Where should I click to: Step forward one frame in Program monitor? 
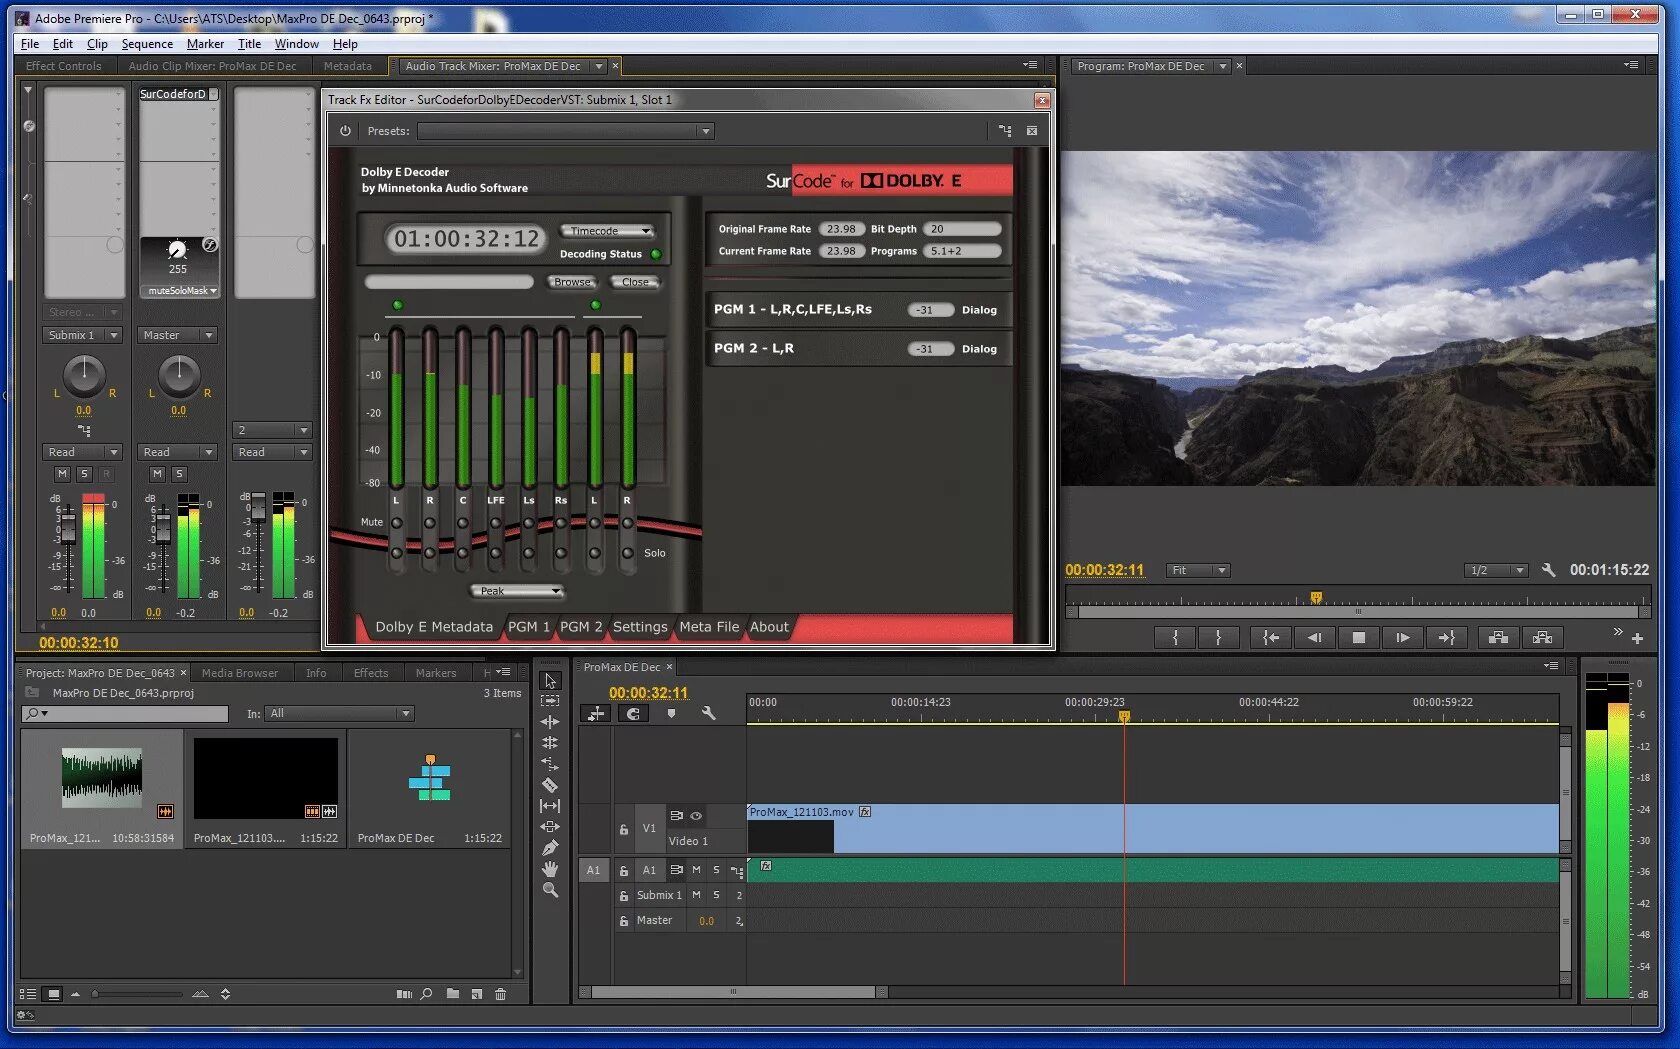[1403, 637]
